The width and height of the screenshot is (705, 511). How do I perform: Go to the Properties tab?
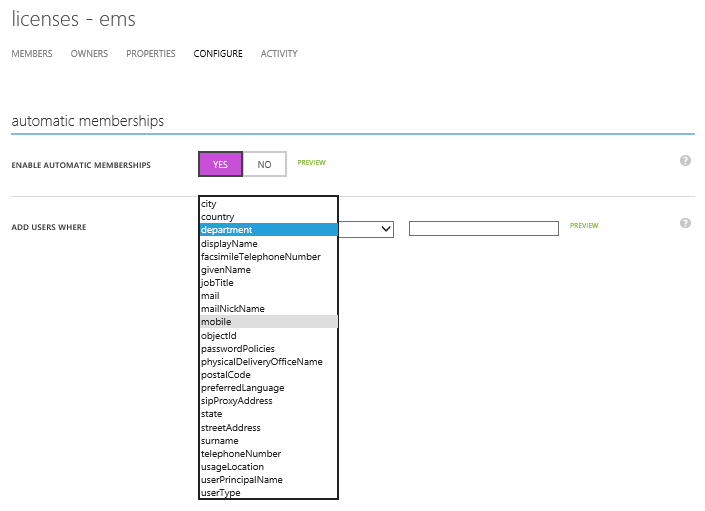(x=151, y=54)
